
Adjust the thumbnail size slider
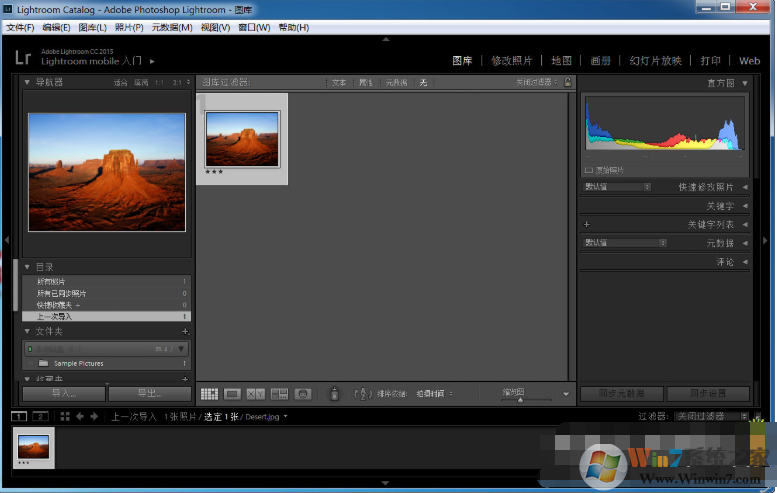tap(519, 399)
